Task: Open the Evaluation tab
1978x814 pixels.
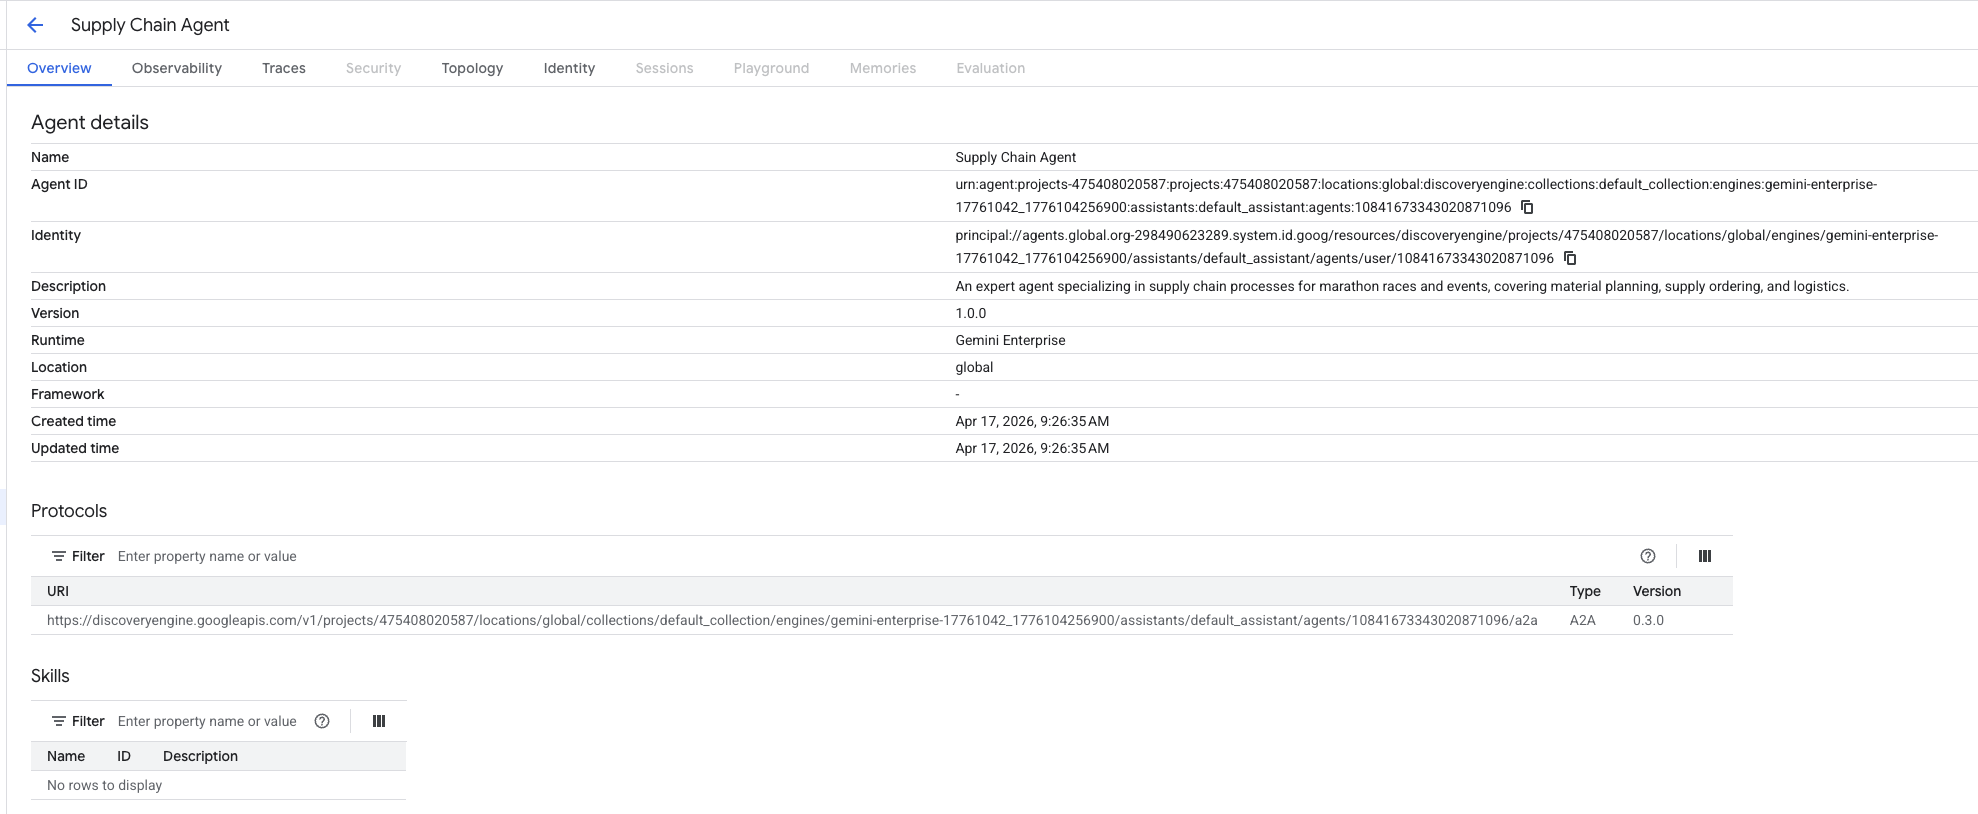Action: [990, 68]
